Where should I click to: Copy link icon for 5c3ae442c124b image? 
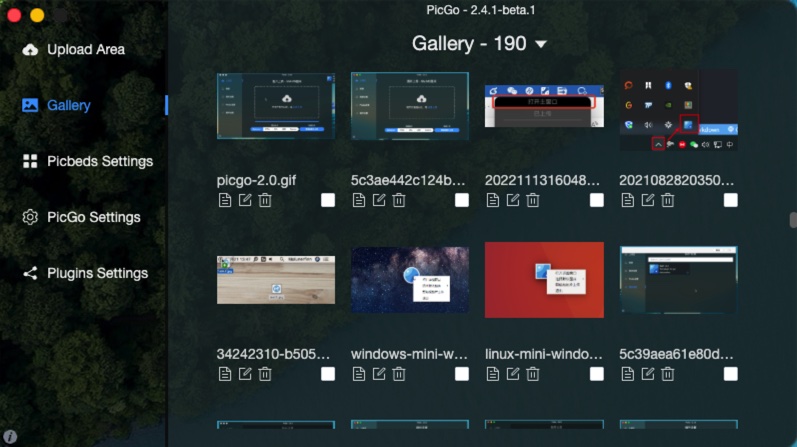359,200
